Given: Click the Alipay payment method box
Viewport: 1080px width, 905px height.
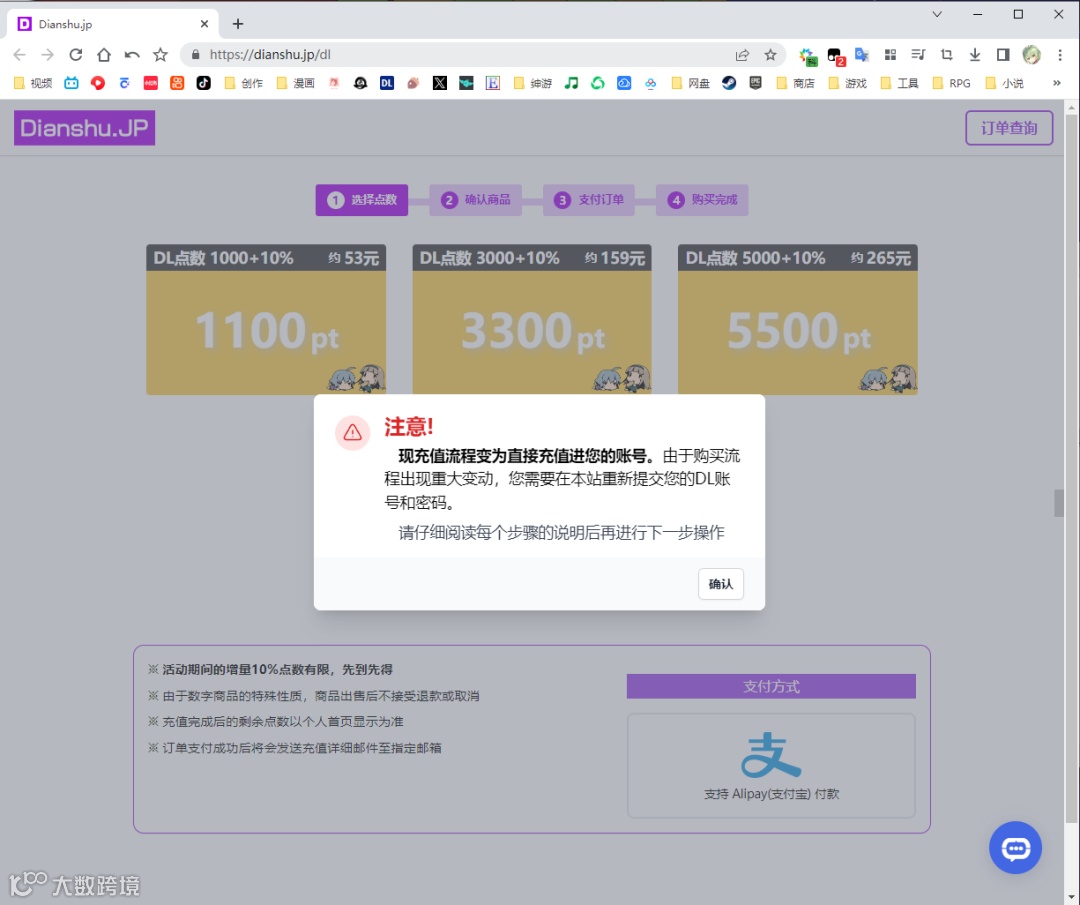Looking at the screenshot, I should click(x=771, y=765).
